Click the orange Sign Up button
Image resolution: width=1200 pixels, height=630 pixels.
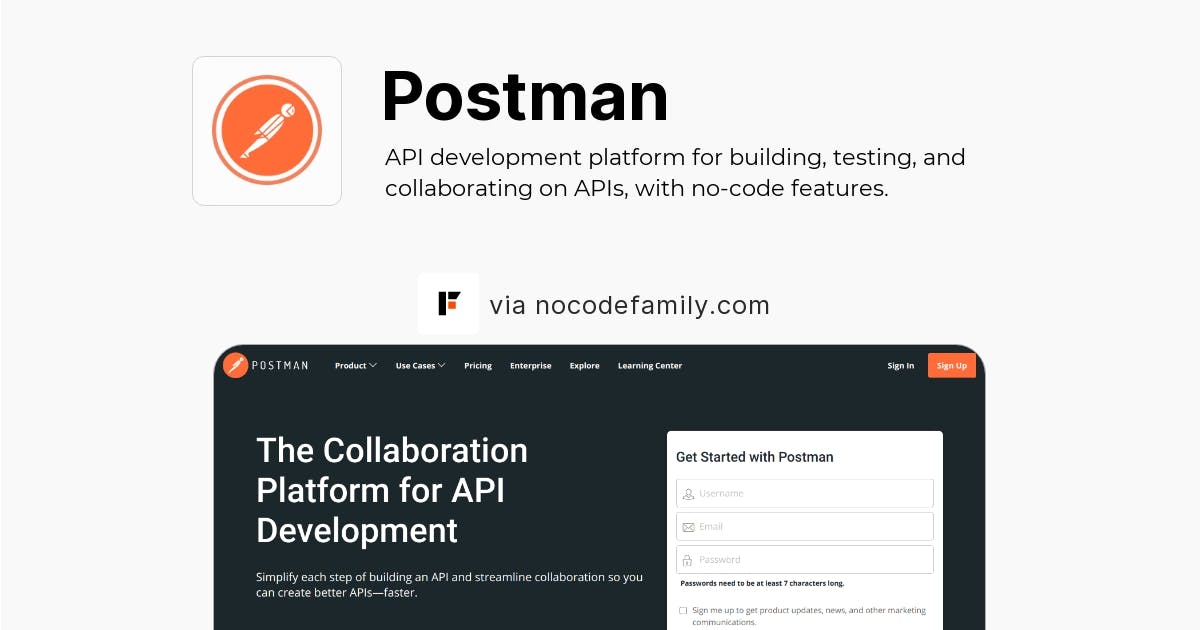[951, 365]
